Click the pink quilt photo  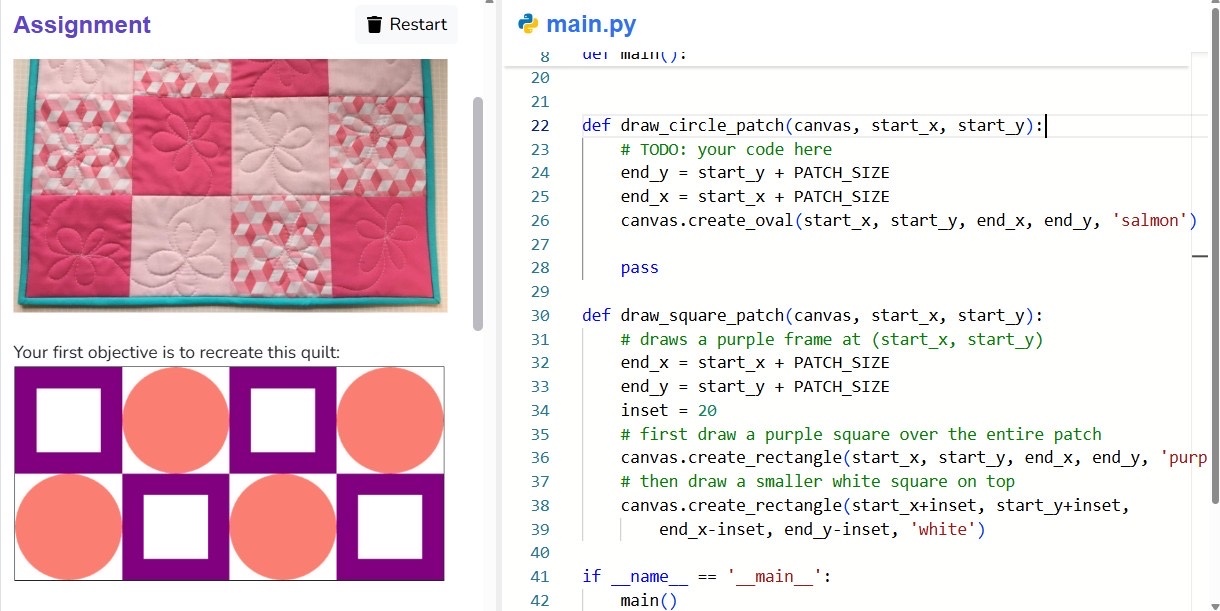pyautogui.click(x=230, y=185)
